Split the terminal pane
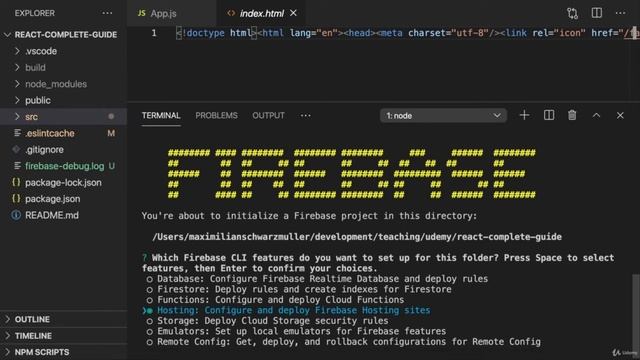Viewport: 640px width, 360px height. click(x=549, y=116)
